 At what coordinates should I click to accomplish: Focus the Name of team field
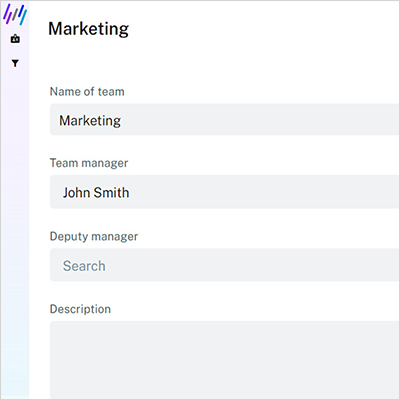pos(225,119)
